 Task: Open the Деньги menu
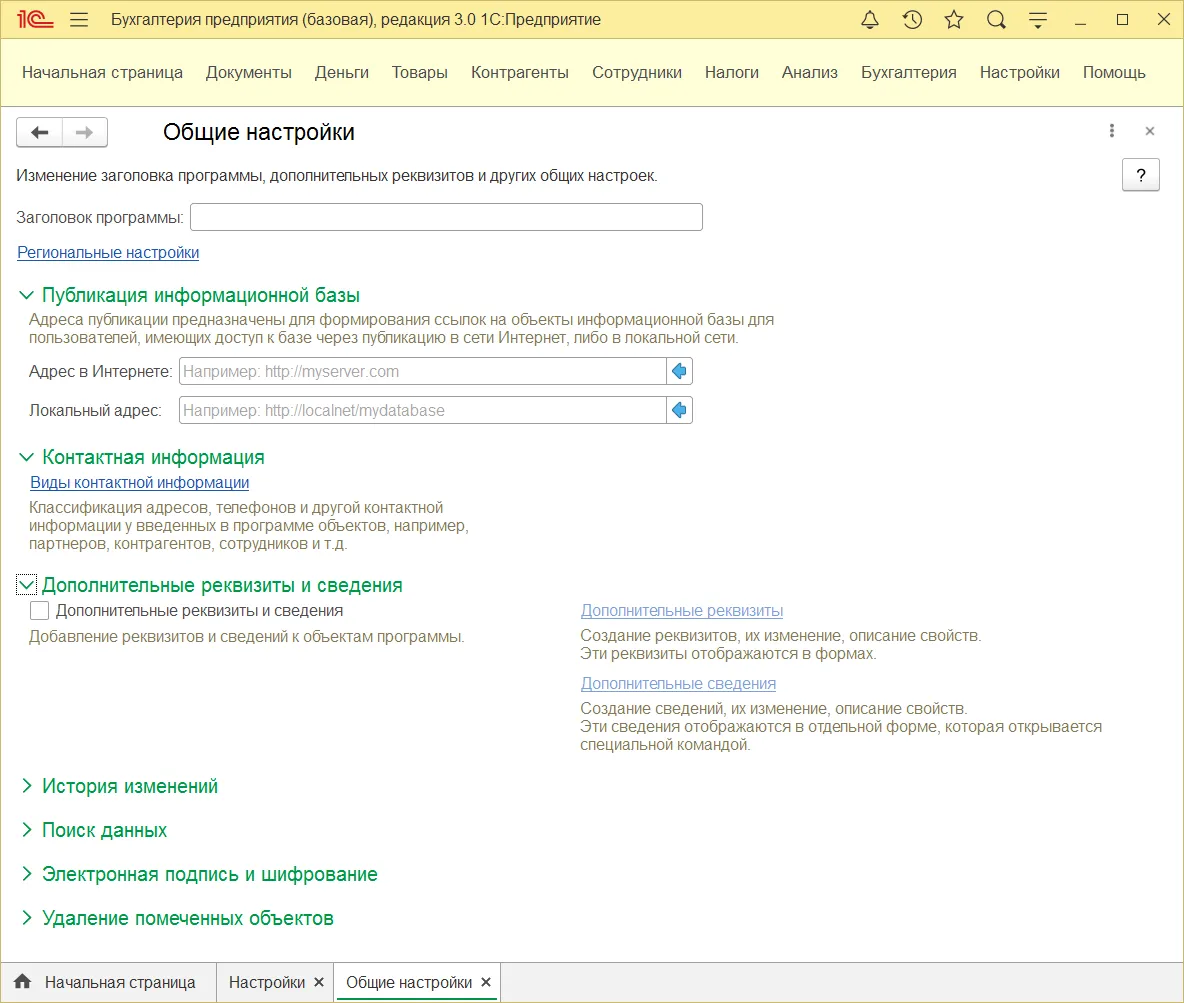pyautogui.click(x=341, y=73)
